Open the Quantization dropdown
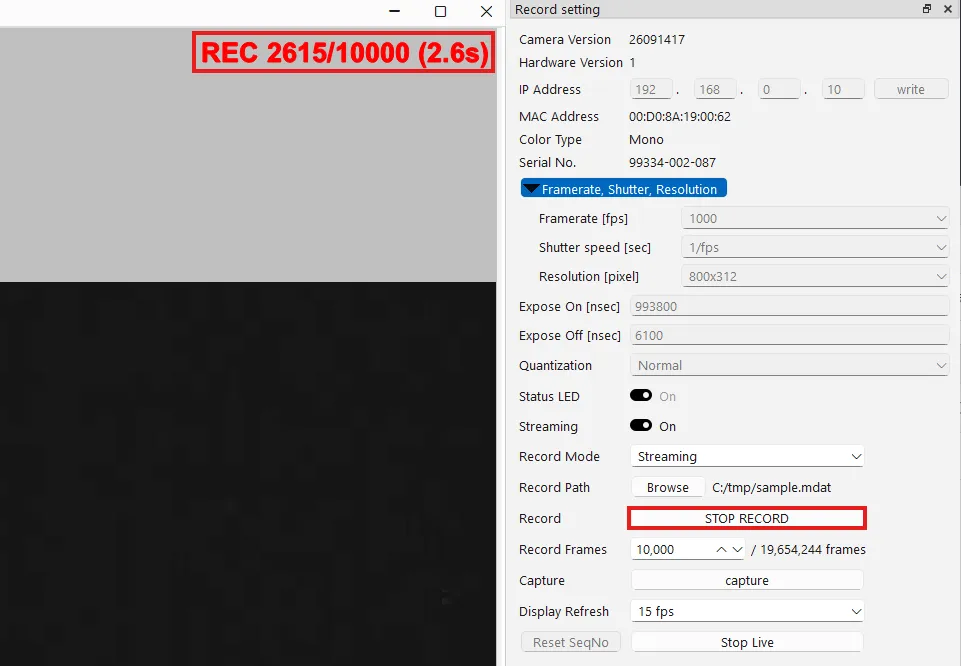Image resolution: width=961 pixels, height=666 pixels. tap(790, 365)
